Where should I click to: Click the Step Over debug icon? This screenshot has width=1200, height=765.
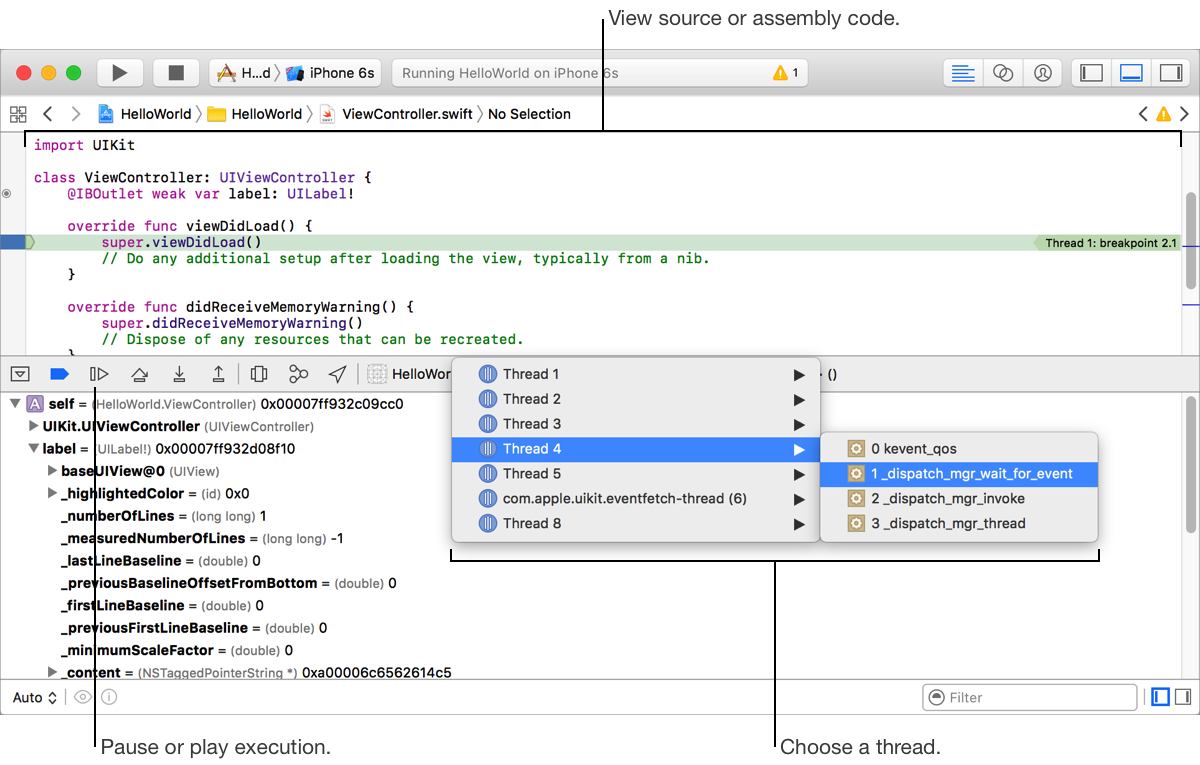point(140,374)
